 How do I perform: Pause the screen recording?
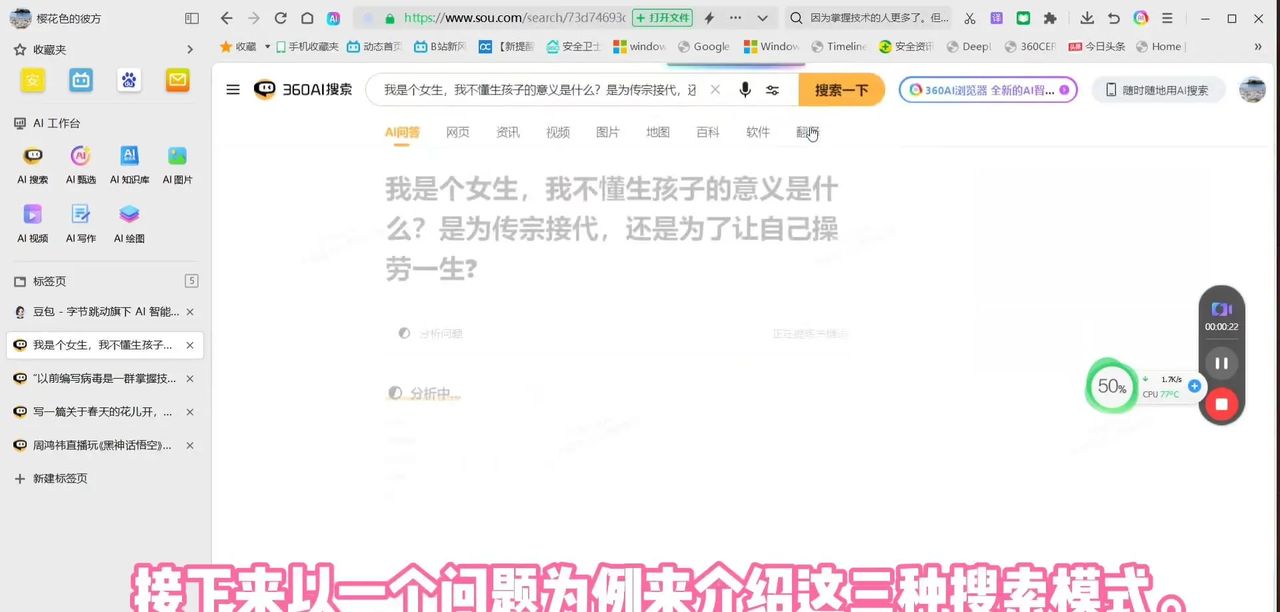click(1221, 363)
